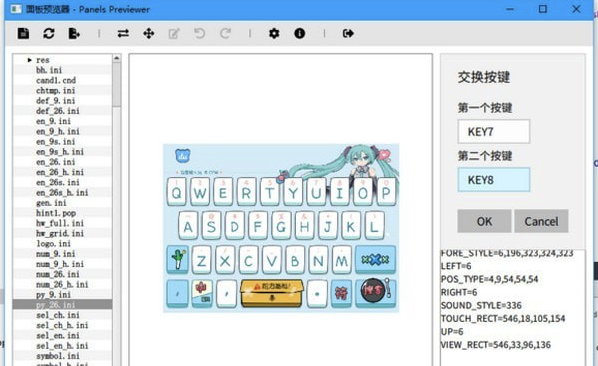Click the P key in keyboard preview
This screenshot has height=366, width=598.
coord(386,192)
